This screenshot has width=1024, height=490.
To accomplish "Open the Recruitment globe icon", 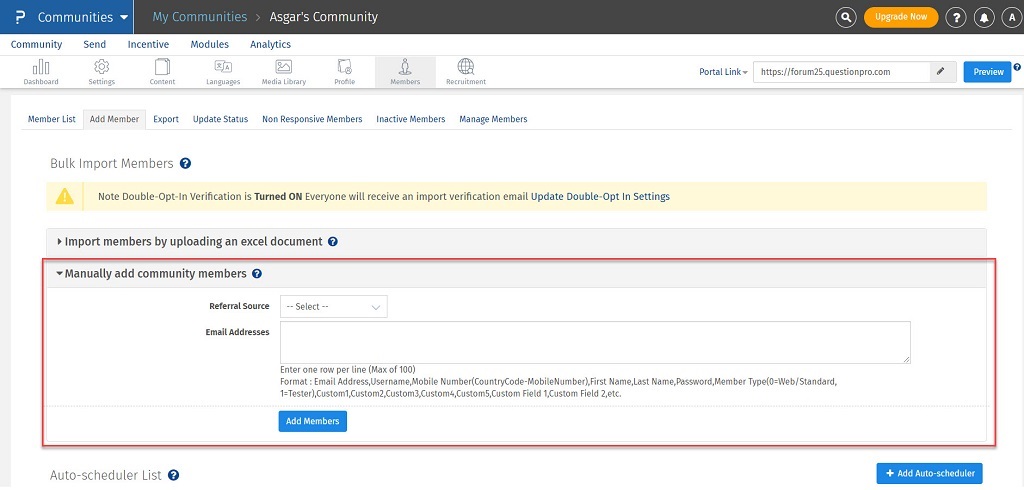I will [x=466, y=67].
